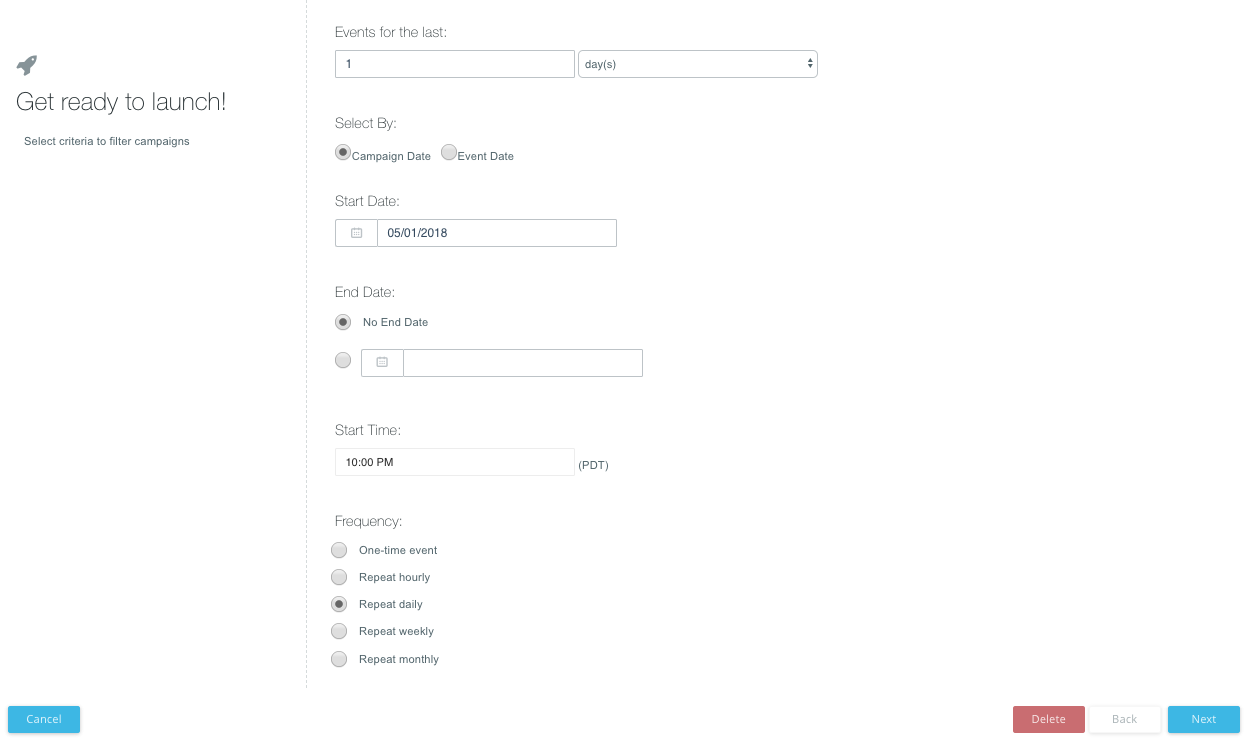The width and height of the screenshot is (1246, 744).
Task: Set frequency to Repeat monthly
Action: (x=339, y=659)
